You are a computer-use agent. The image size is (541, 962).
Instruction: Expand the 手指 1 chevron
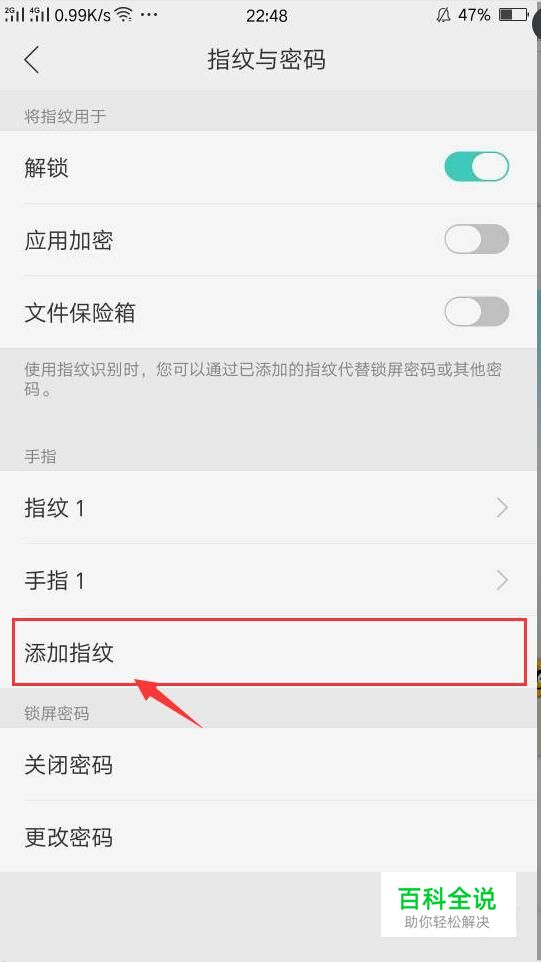coord(502,580)
